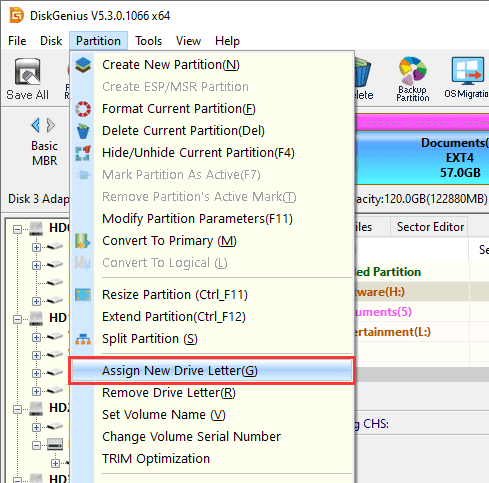489x483 pixels.
Task: Collapse the HD1 disk tree node
Action: pos(17,319)
